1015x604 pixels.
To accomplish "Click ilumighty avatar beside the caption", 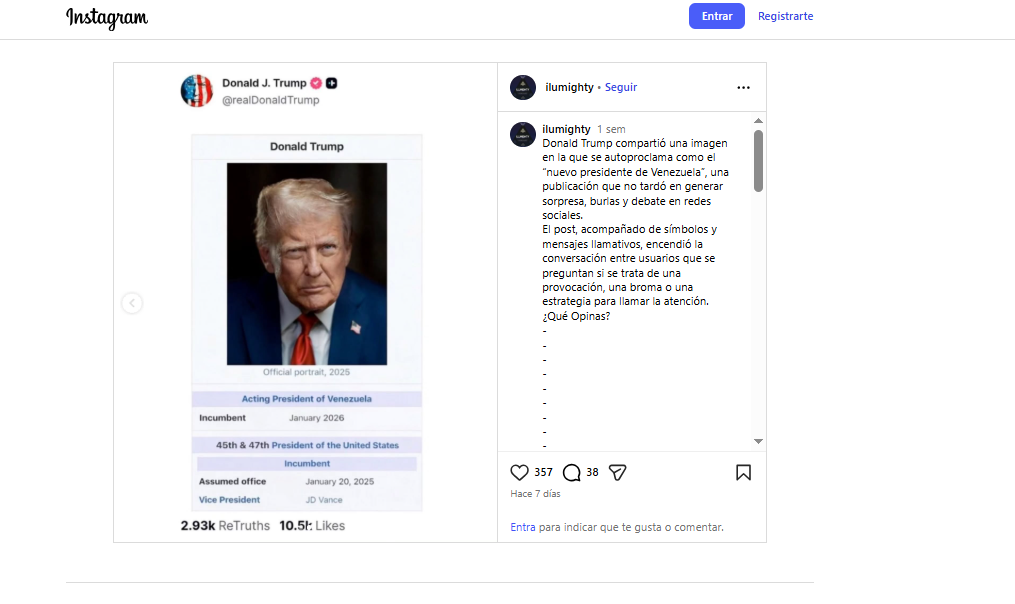I will click(x=523, y=134).
